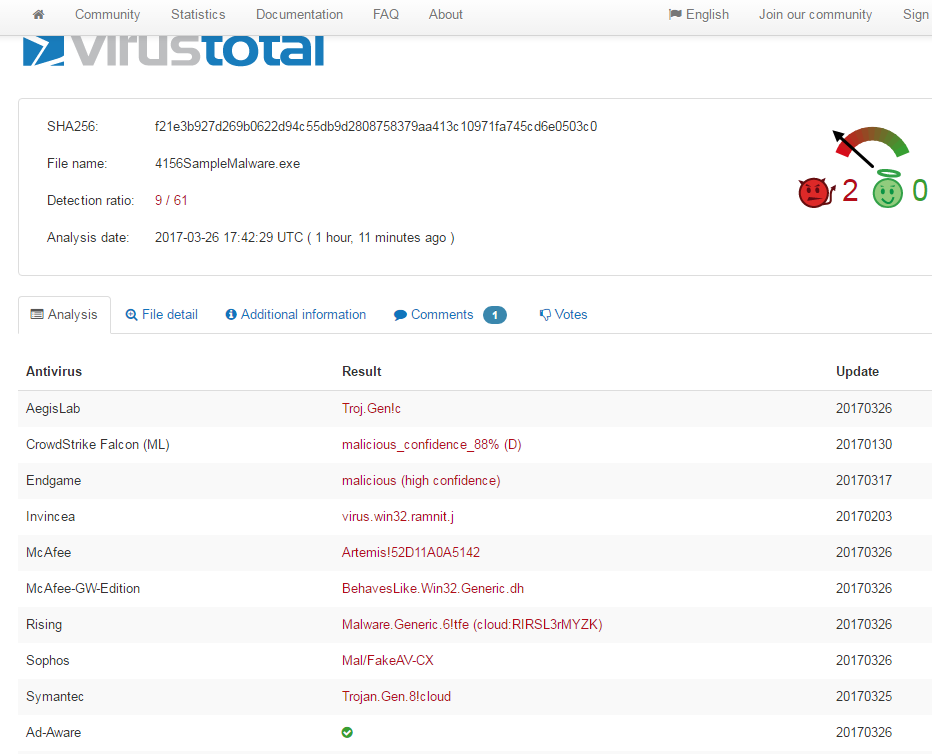Image resolution: width=932 pixels, height=754 pixels.
Task: Click the Rising antivirus name
Action: pyautogui.click(x=44, y=624)
